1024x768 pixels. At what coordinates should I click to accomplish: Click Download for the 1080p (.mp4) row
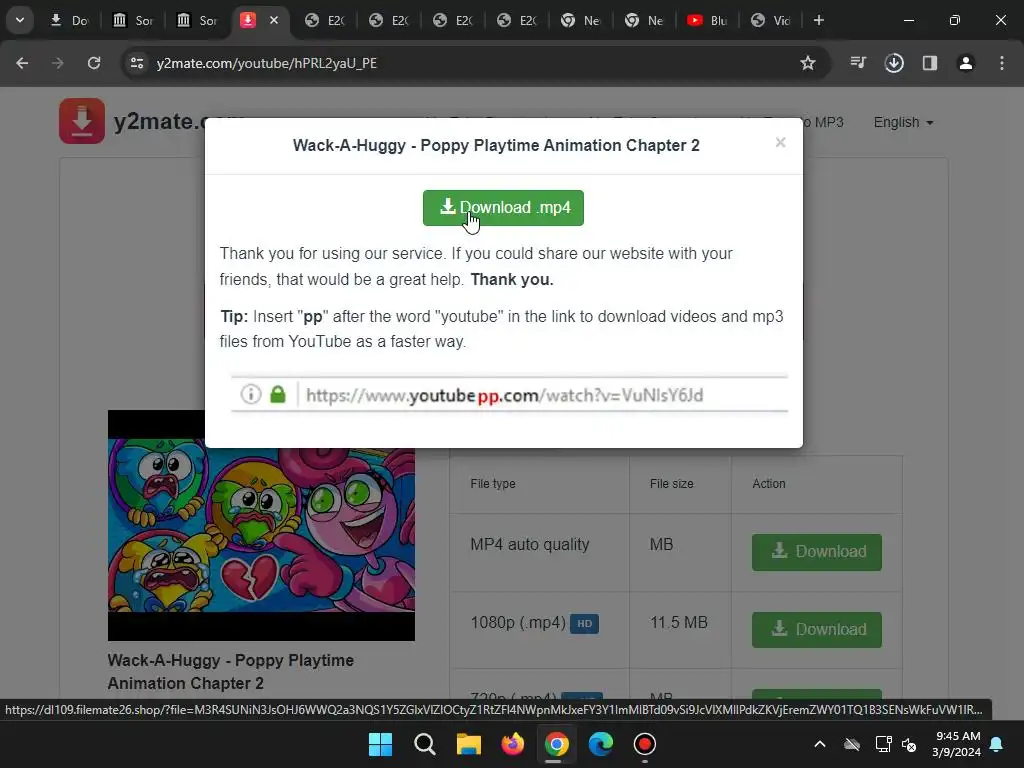pos(816,630)
